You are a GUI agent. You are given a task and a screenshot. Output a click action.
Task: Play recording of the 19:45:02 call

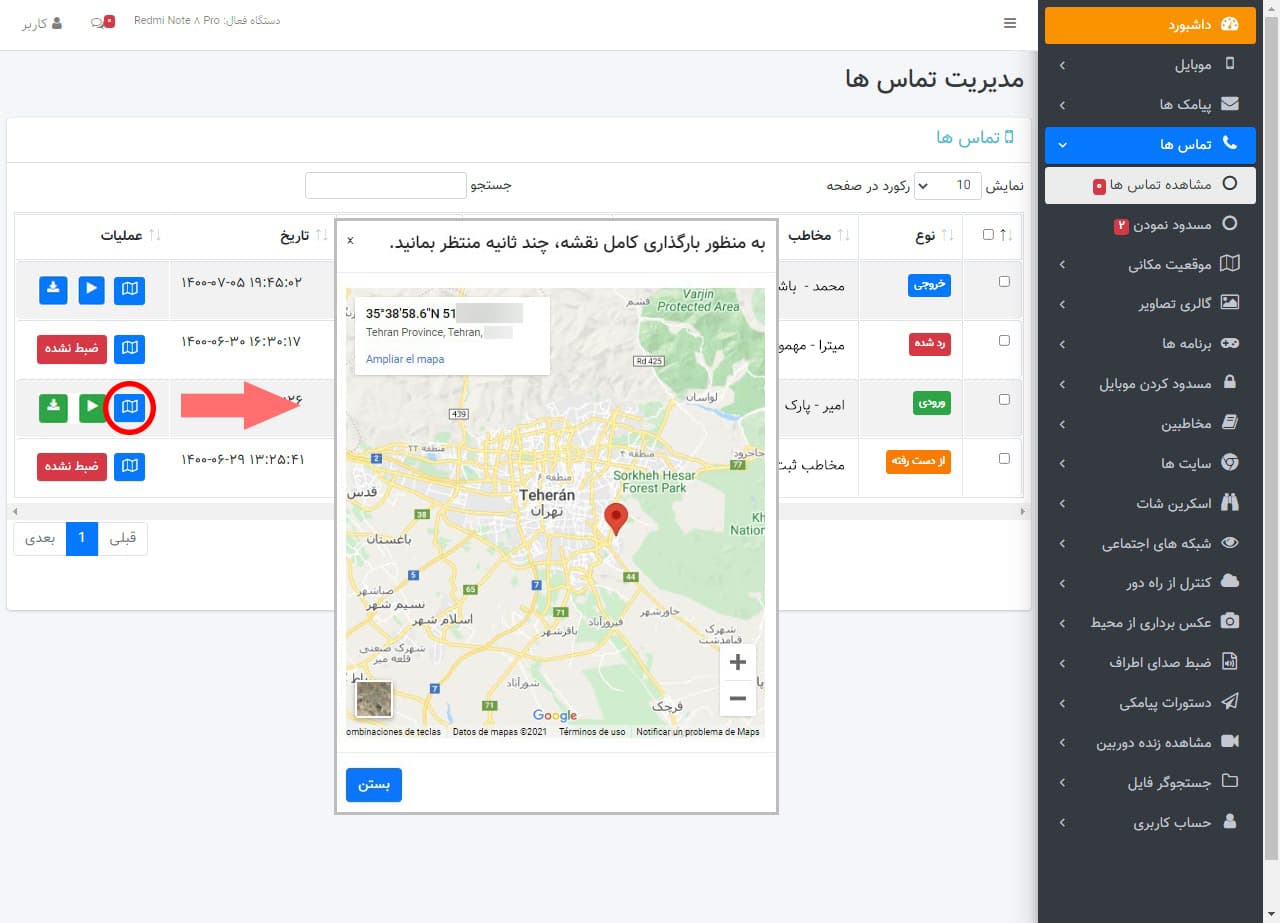(x=92, y=290)
